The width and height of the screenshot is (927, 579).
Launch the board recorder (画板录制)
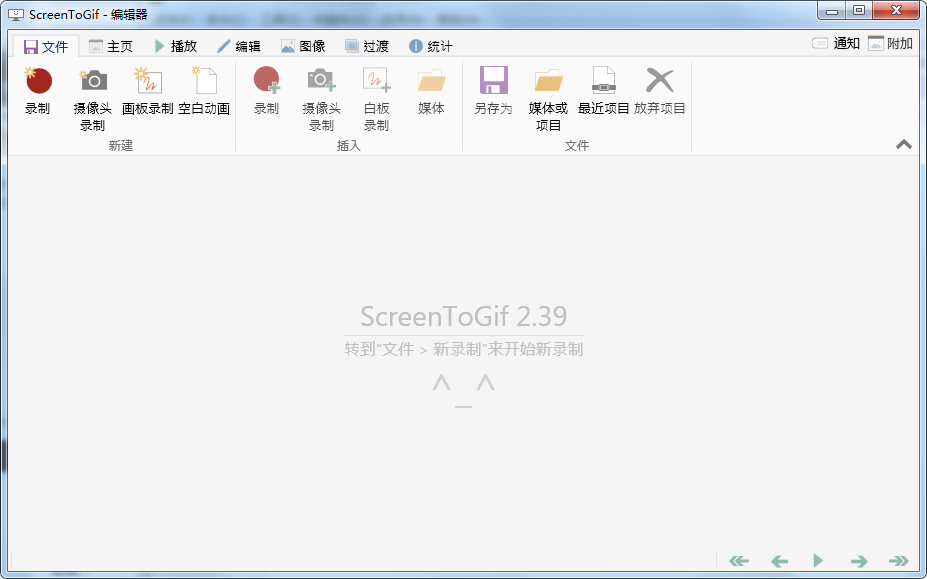[x=148, y=91]
